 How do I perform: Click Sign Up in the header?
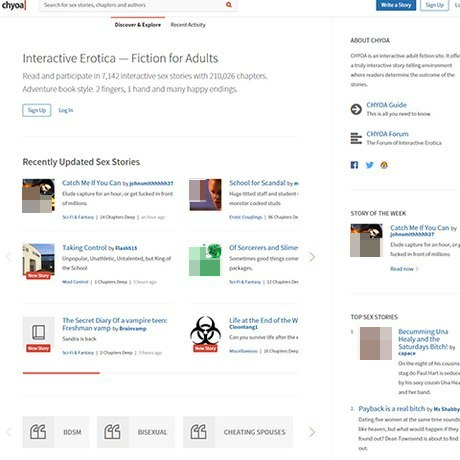[434, 5]
